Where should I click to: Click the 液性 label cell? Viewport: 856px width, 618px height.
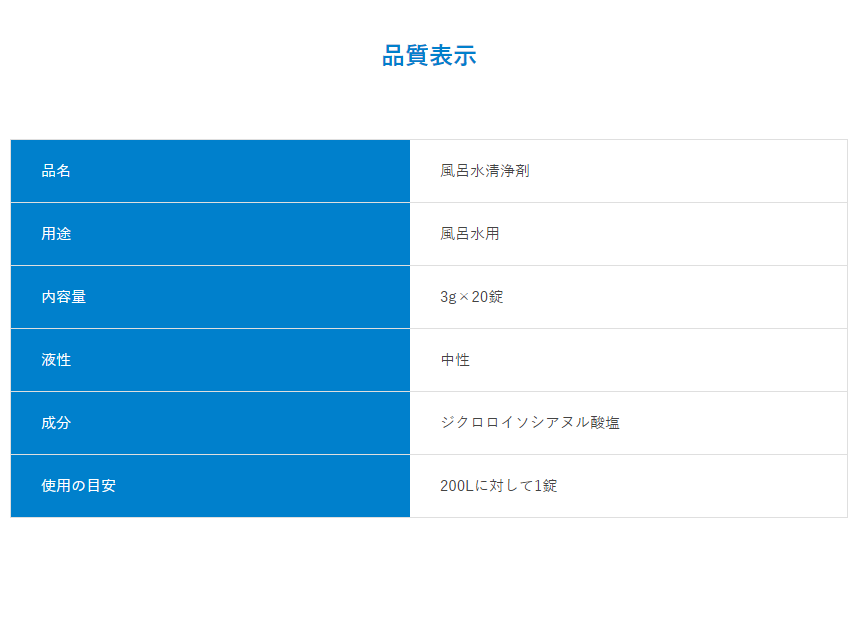(56, 360)
